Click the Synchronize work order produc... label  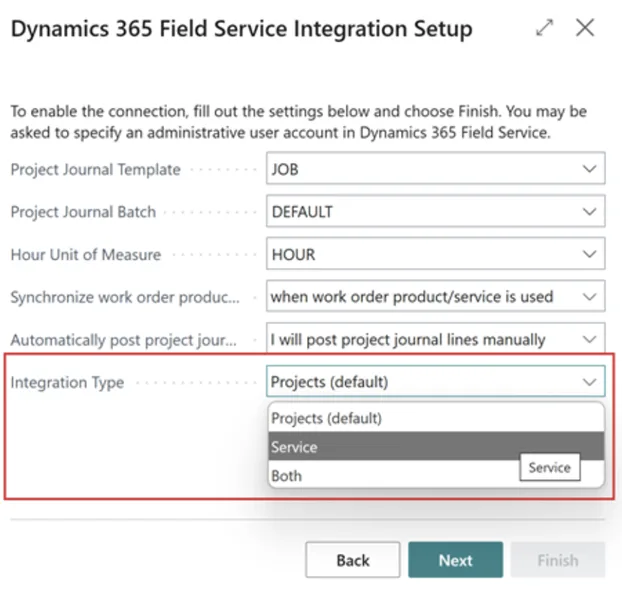(x=125, y=297)
